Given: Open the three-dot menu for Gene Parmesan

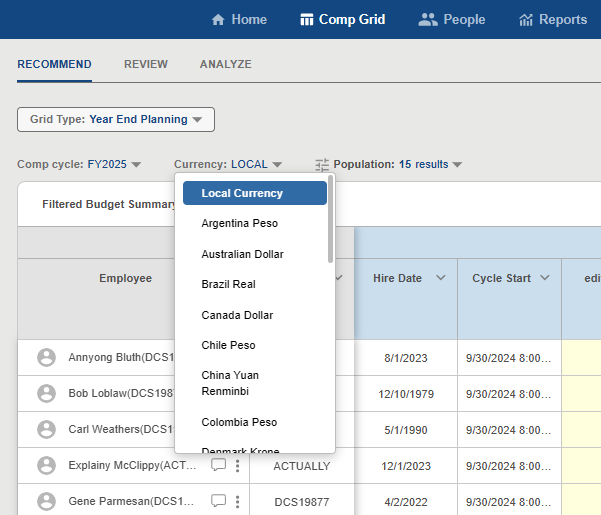Looking at the screenshot, I should pos(238,501).
